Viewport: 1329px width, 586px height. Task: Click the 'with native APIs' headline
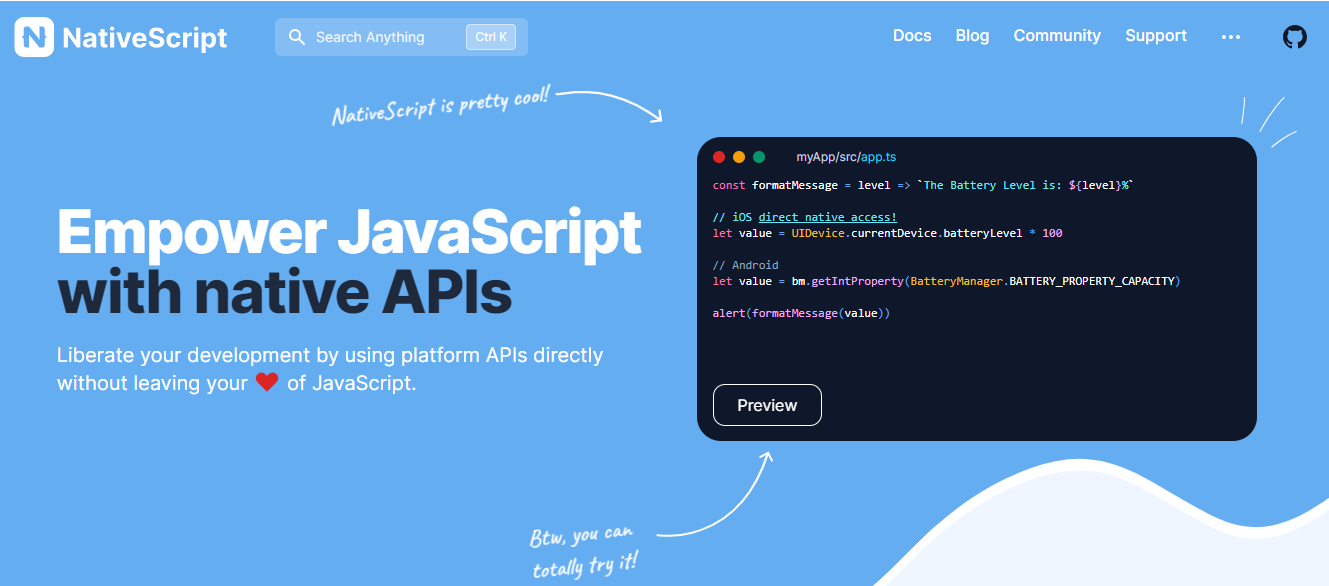285,294
